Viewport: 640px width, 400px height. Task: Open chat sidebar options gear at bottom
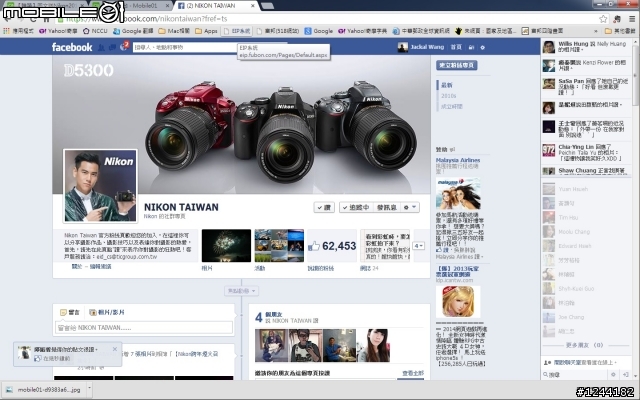(x=613, y=374)
